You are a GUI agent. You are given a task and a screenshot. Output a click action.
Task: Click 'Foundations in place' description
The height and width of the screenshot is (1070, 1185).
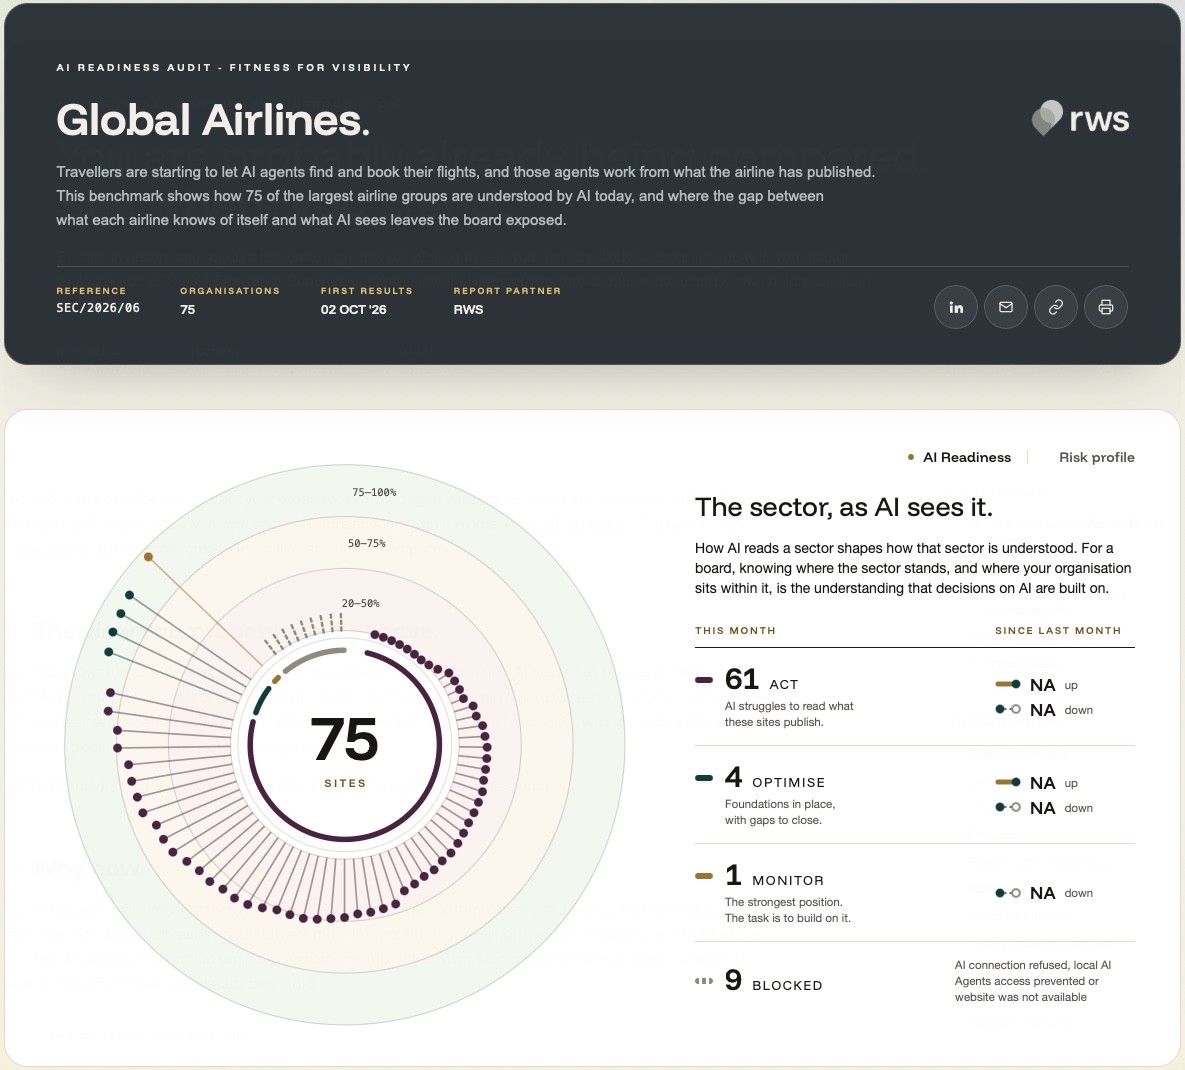click(780, 812)
